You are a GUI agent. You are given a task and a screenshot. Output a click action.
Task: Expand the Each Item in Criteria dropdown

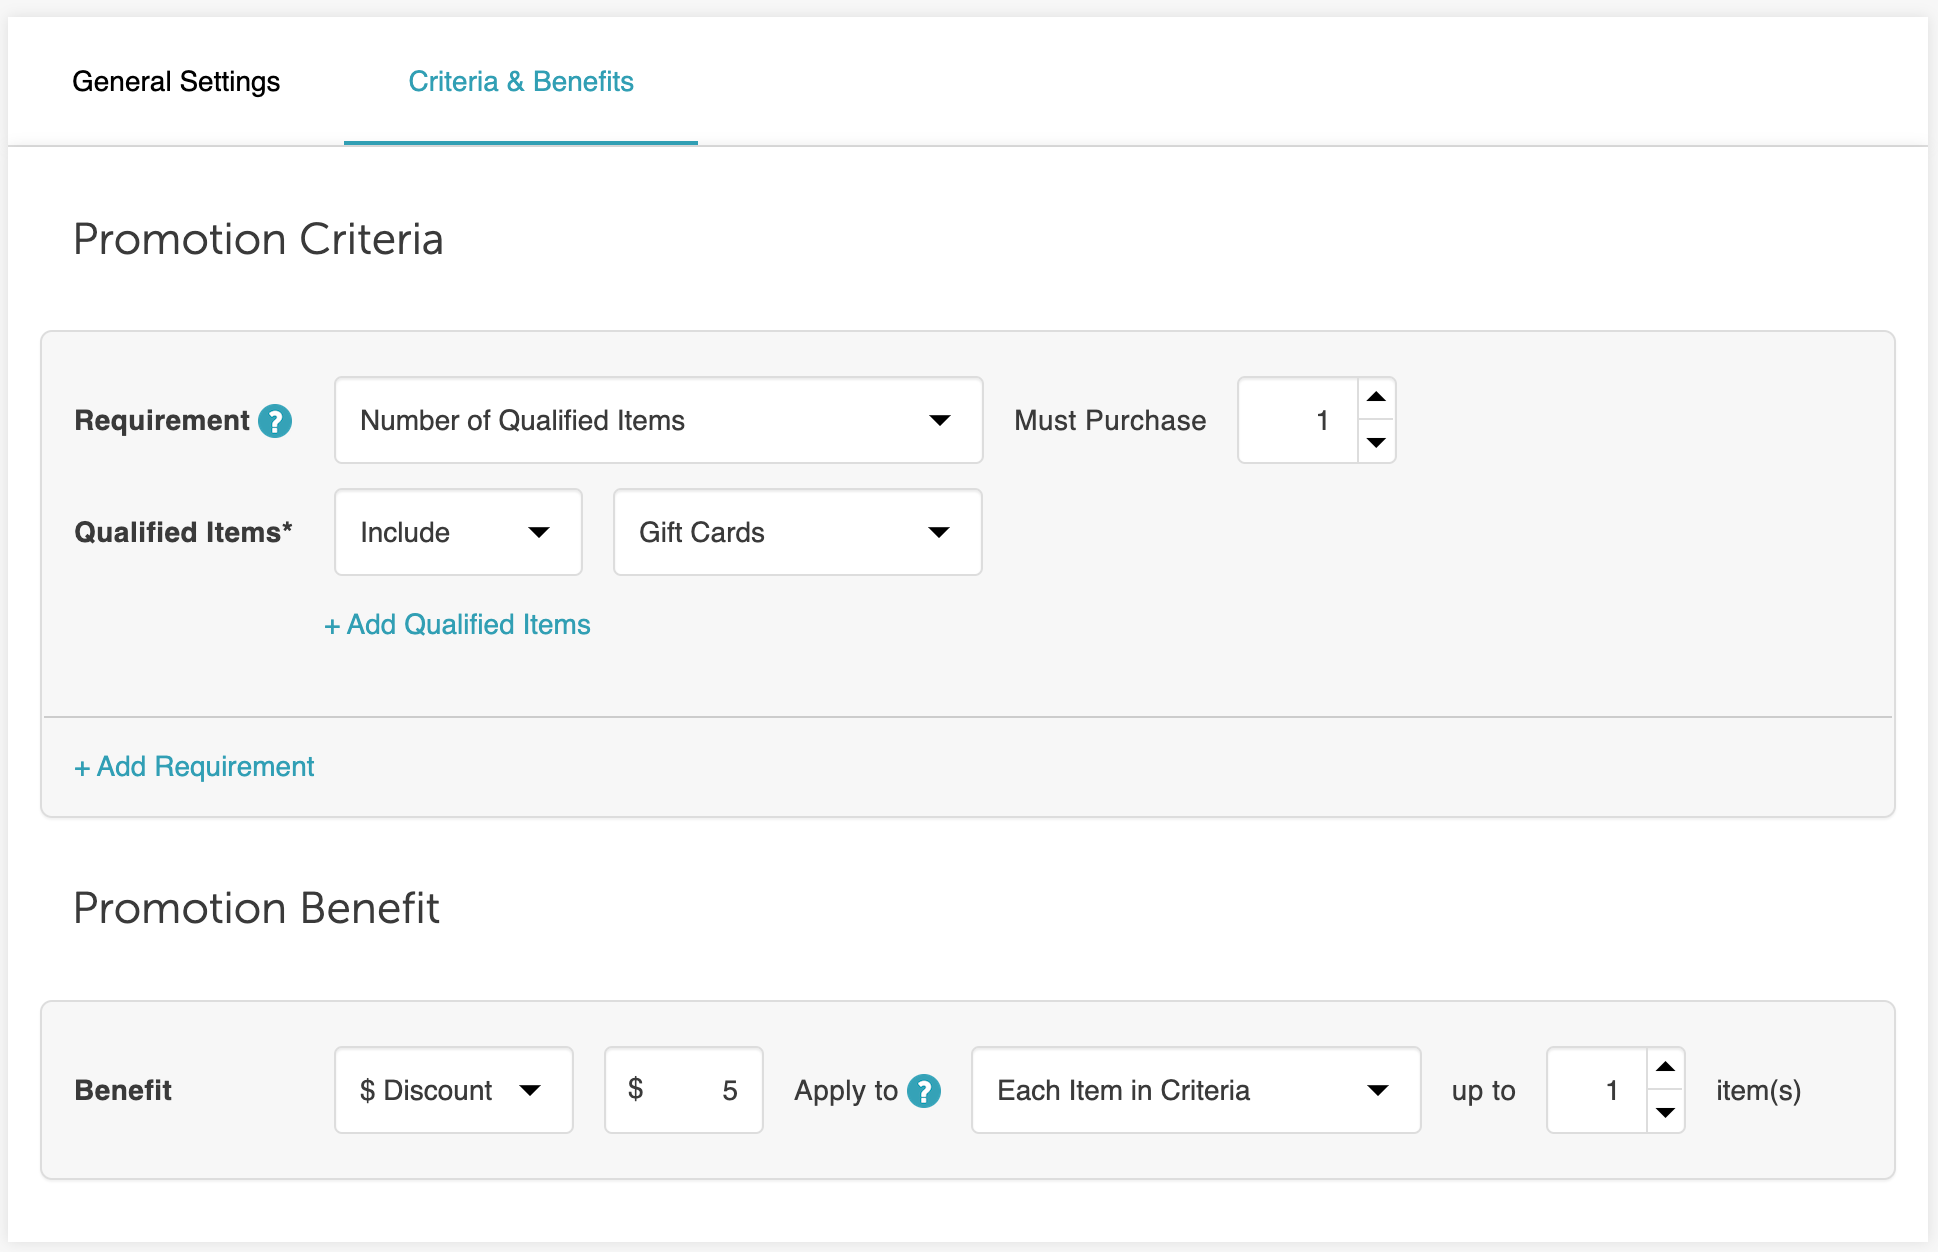[x=1195, y=1090]
